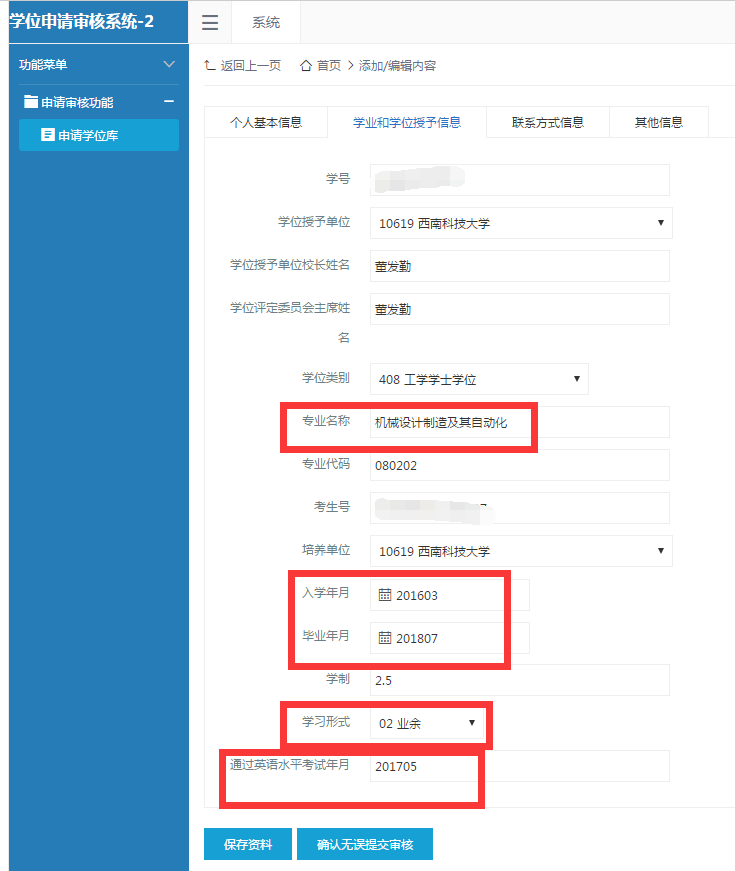Open the 学习形式 dropdown

pyautogui.click(x=428, y=723)
